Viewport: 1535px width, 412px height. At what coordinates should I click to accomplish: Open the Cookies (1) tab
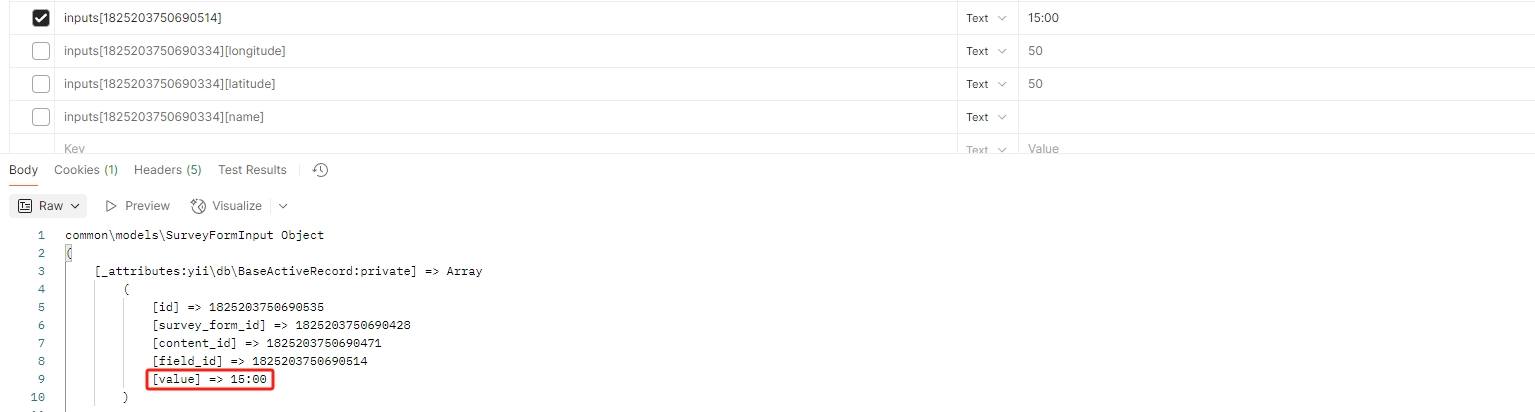(86, 170)
